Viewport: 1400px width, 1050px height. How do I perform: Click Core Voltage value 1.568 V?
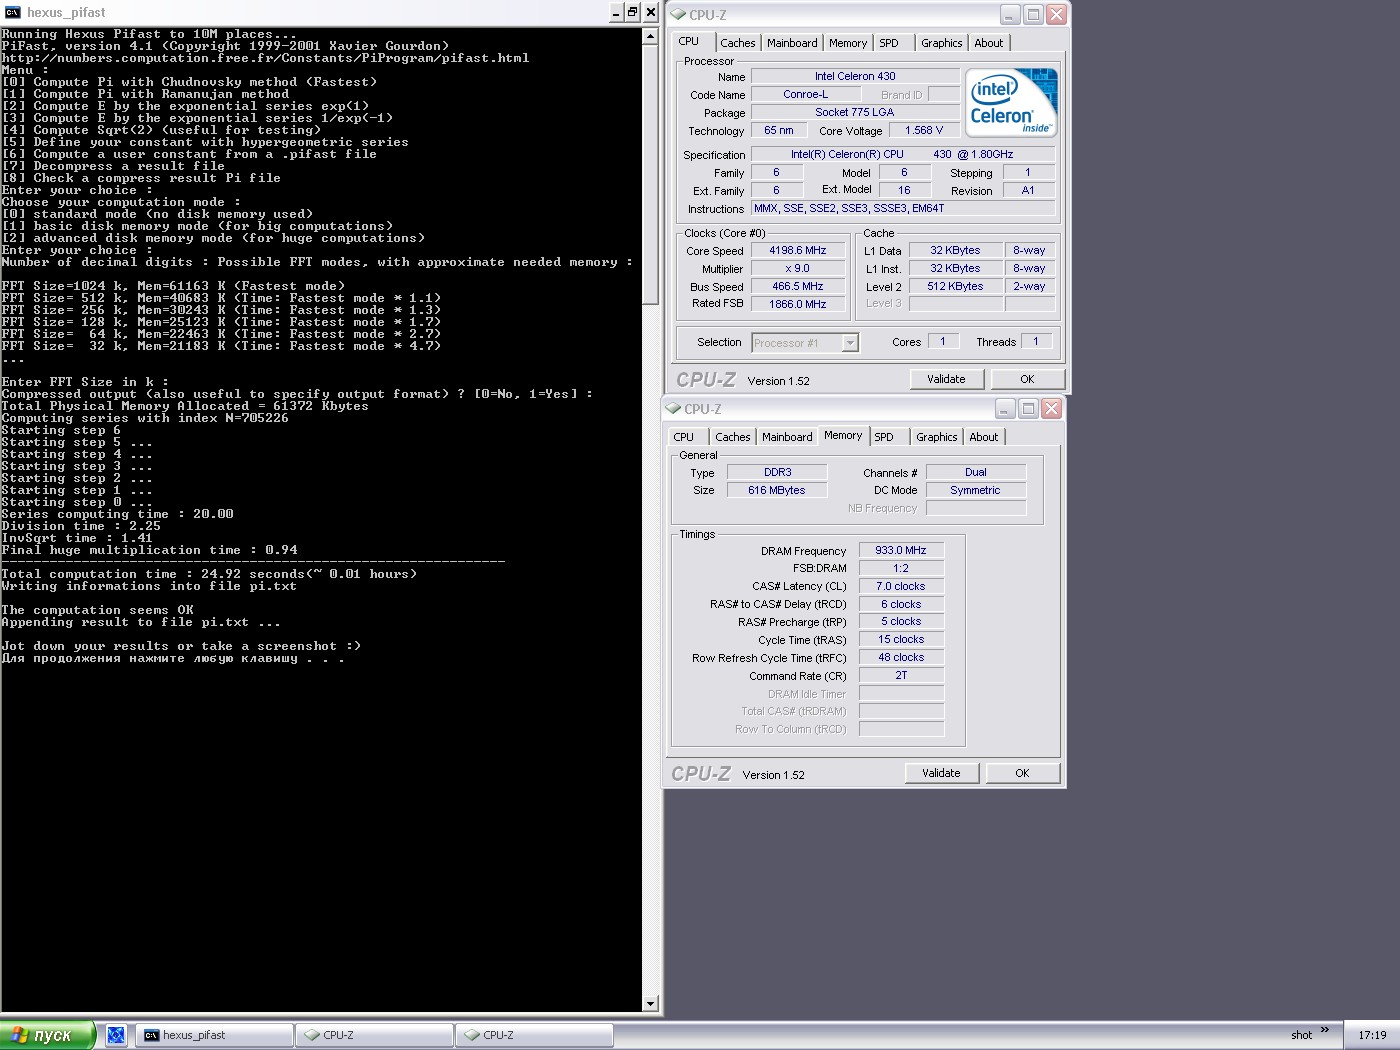point(925,130)
